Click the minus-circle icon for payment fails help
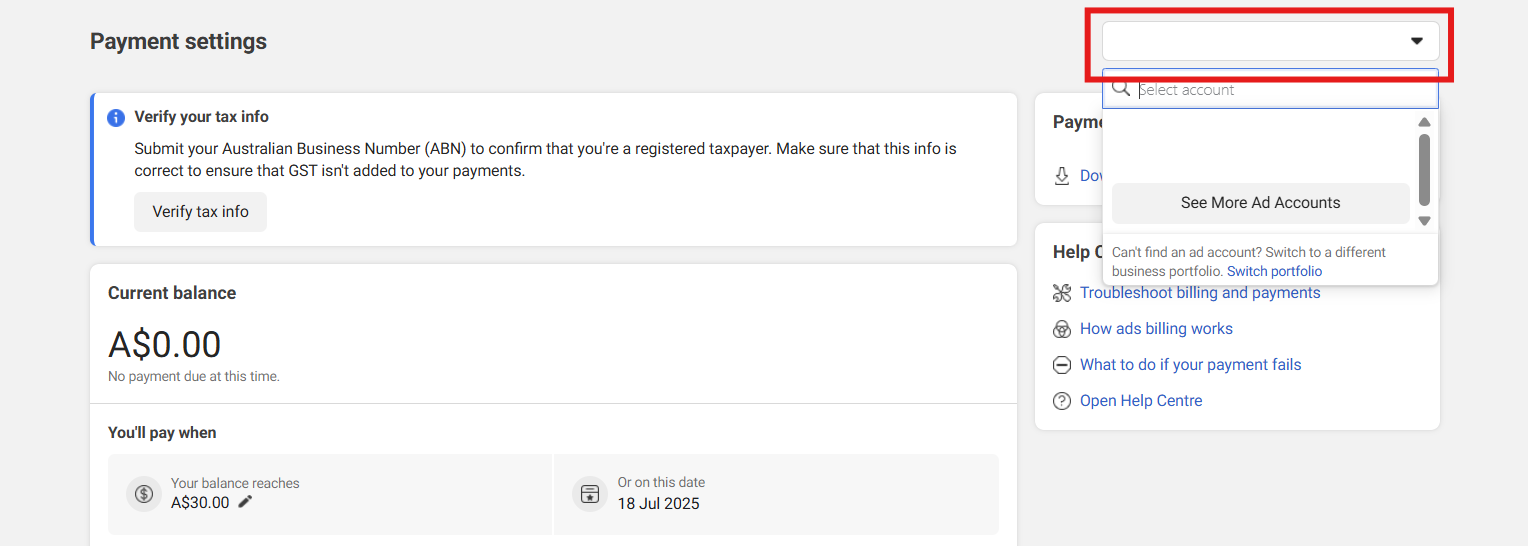Screen dimensions: 1528x546 (1062, 365)
